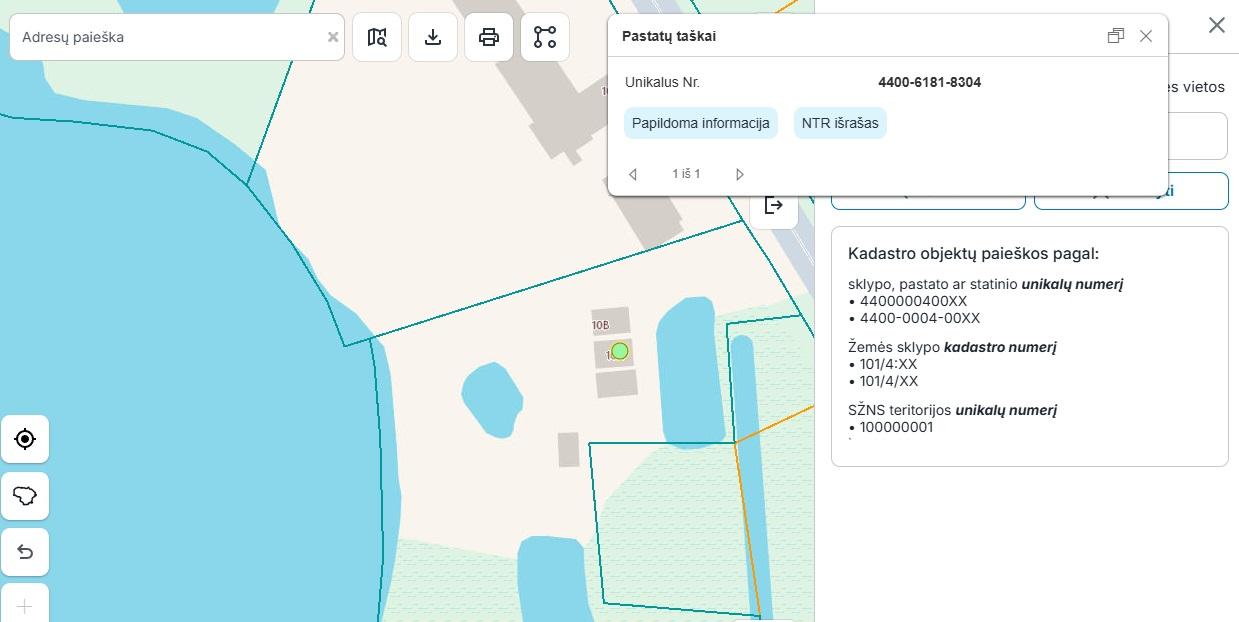Click the example 4400-0004-00XX
The image size is (1239, 622).
click(x=920, y=318)
